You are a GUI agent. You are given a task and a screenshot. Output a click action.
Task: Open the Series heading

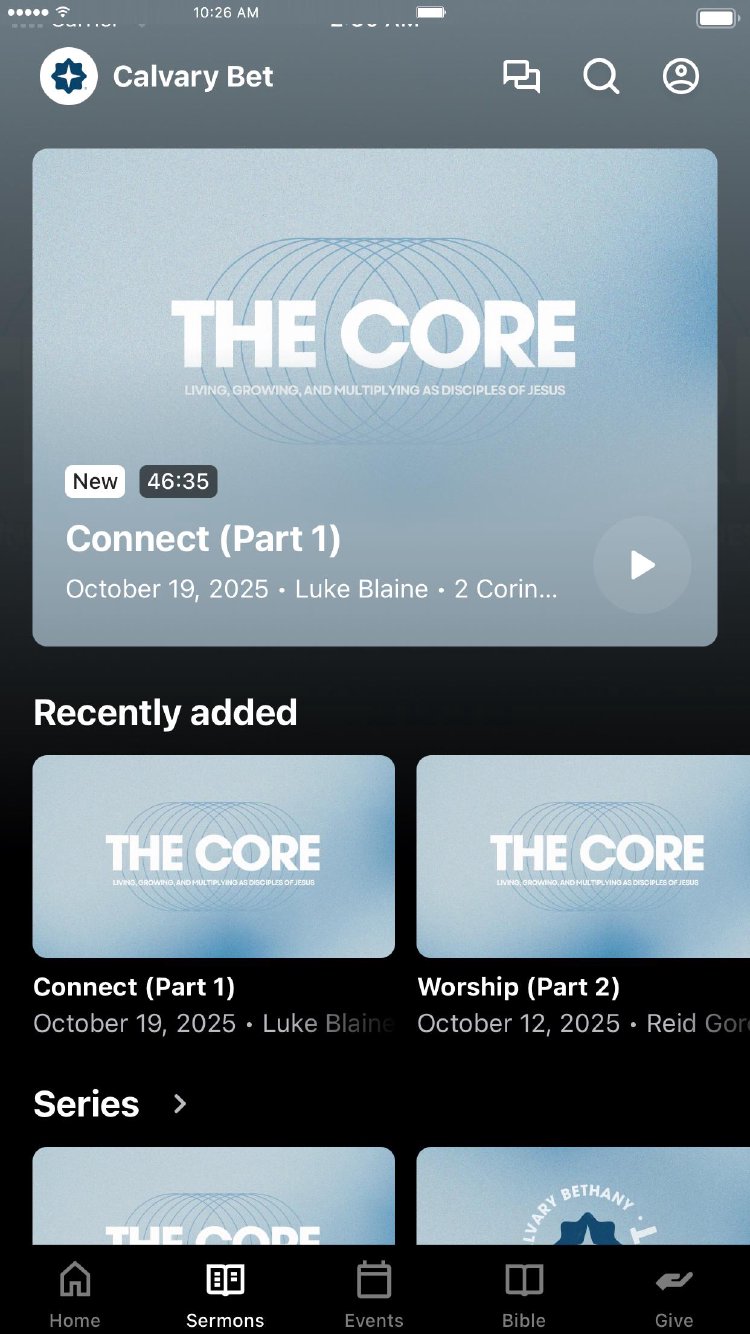tap(86, 1104)
